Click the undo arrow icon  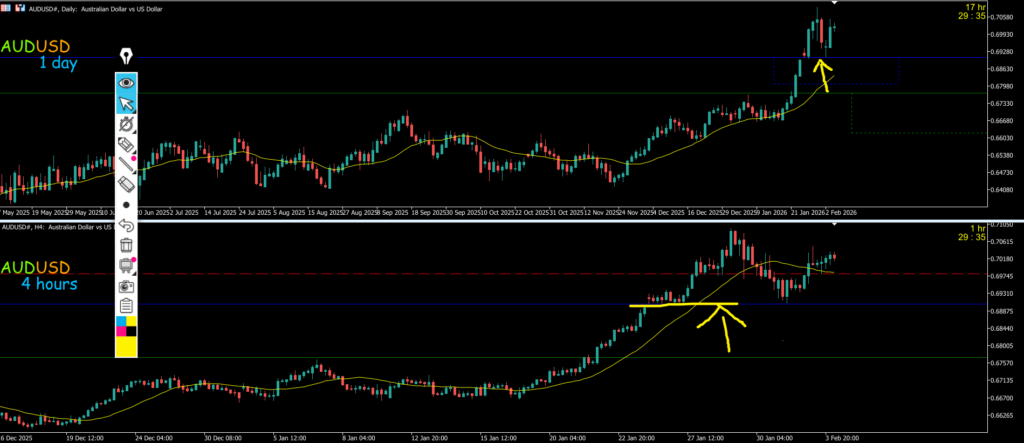point(127,225)
